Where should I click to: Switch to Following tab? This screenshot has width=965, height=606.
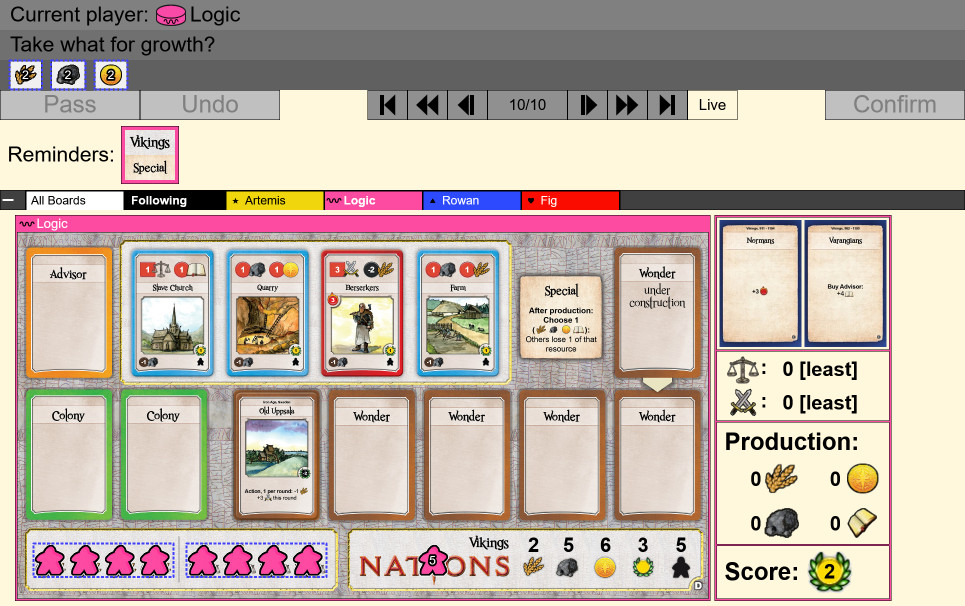(x=175, y=201)
